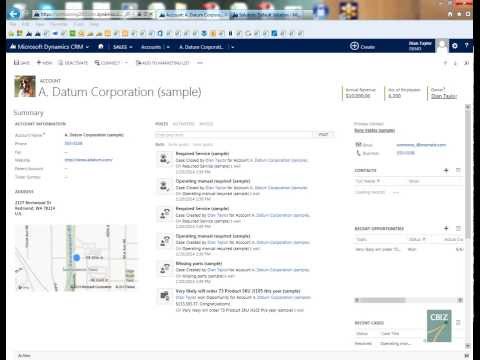Open Microsoft Dynamics CRM logo menu
Screen dimensions: 480x360
[x=49, y=47]
